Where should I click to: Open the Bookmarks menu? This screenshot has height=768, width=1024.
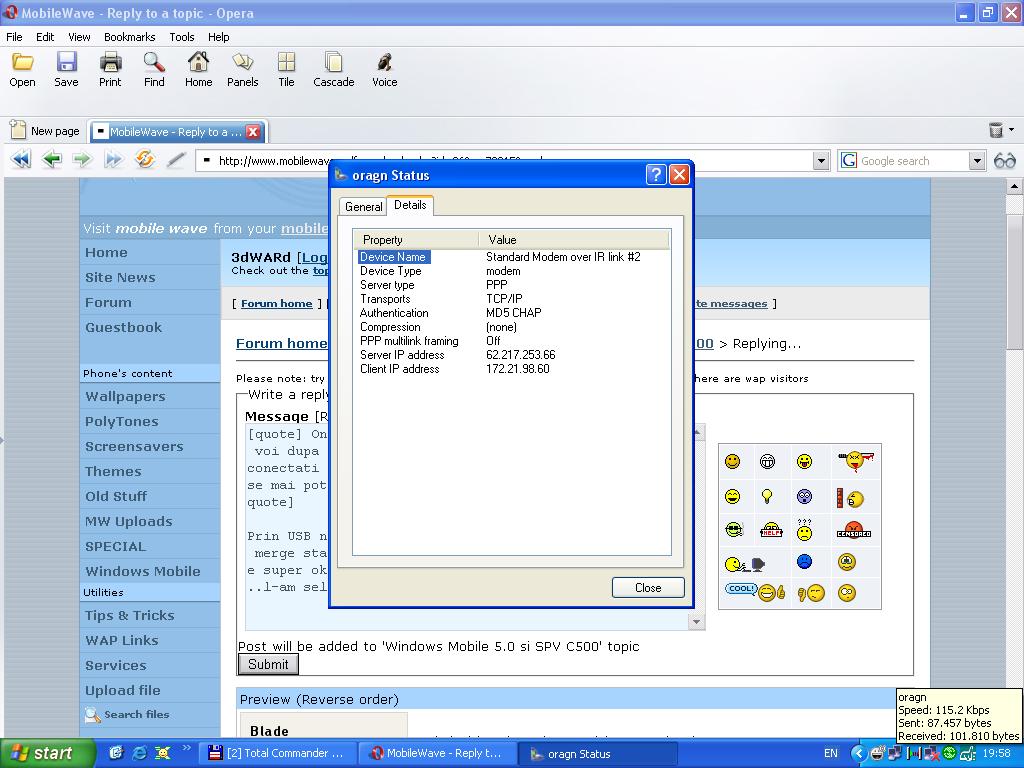tap(129, 37)
